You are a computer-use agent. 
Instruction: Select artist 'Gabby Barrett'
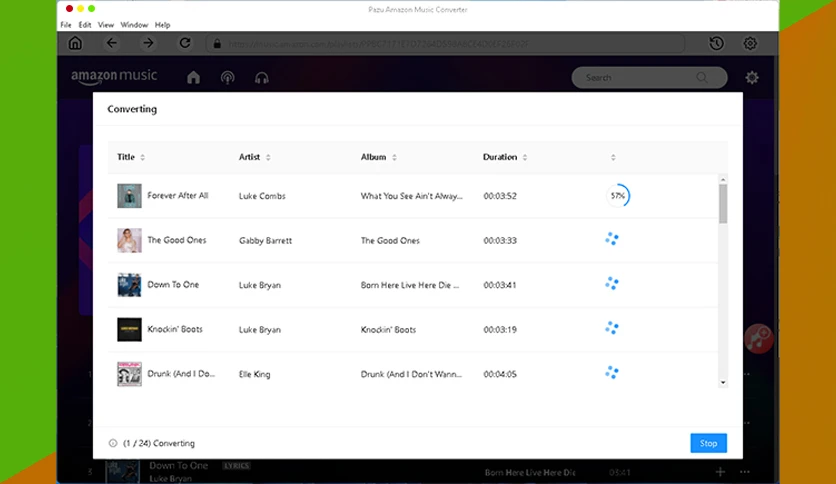[266, 240]
